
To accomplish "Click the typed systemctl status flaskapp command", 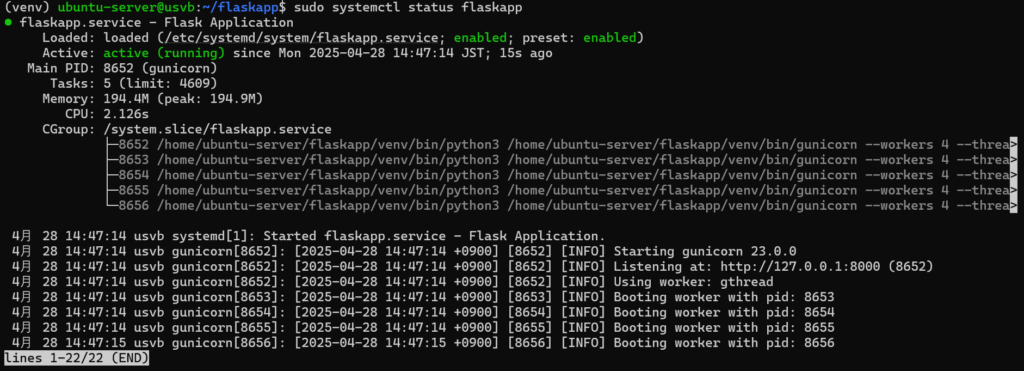I will (x=408, y=8).
